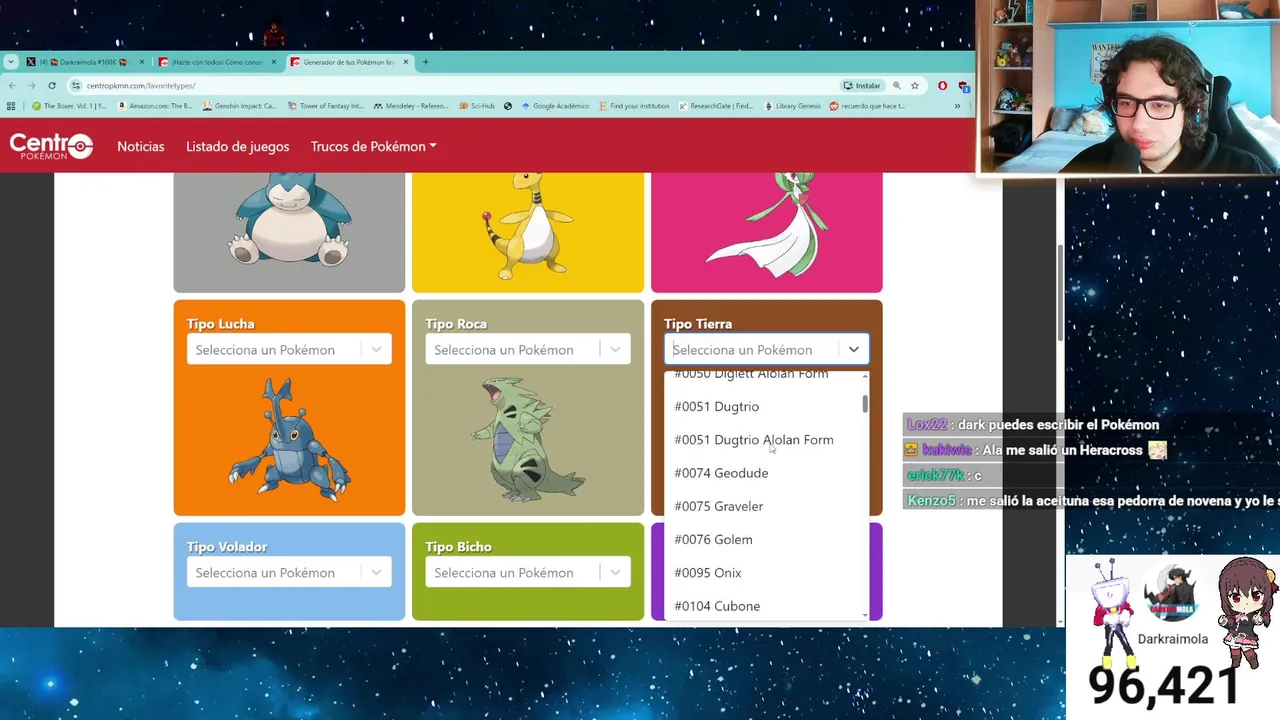Open the Genshin Impact bookmark
Image resolution: width=1280 pixels, height=720 pixels.
click(x=239, y=106)
